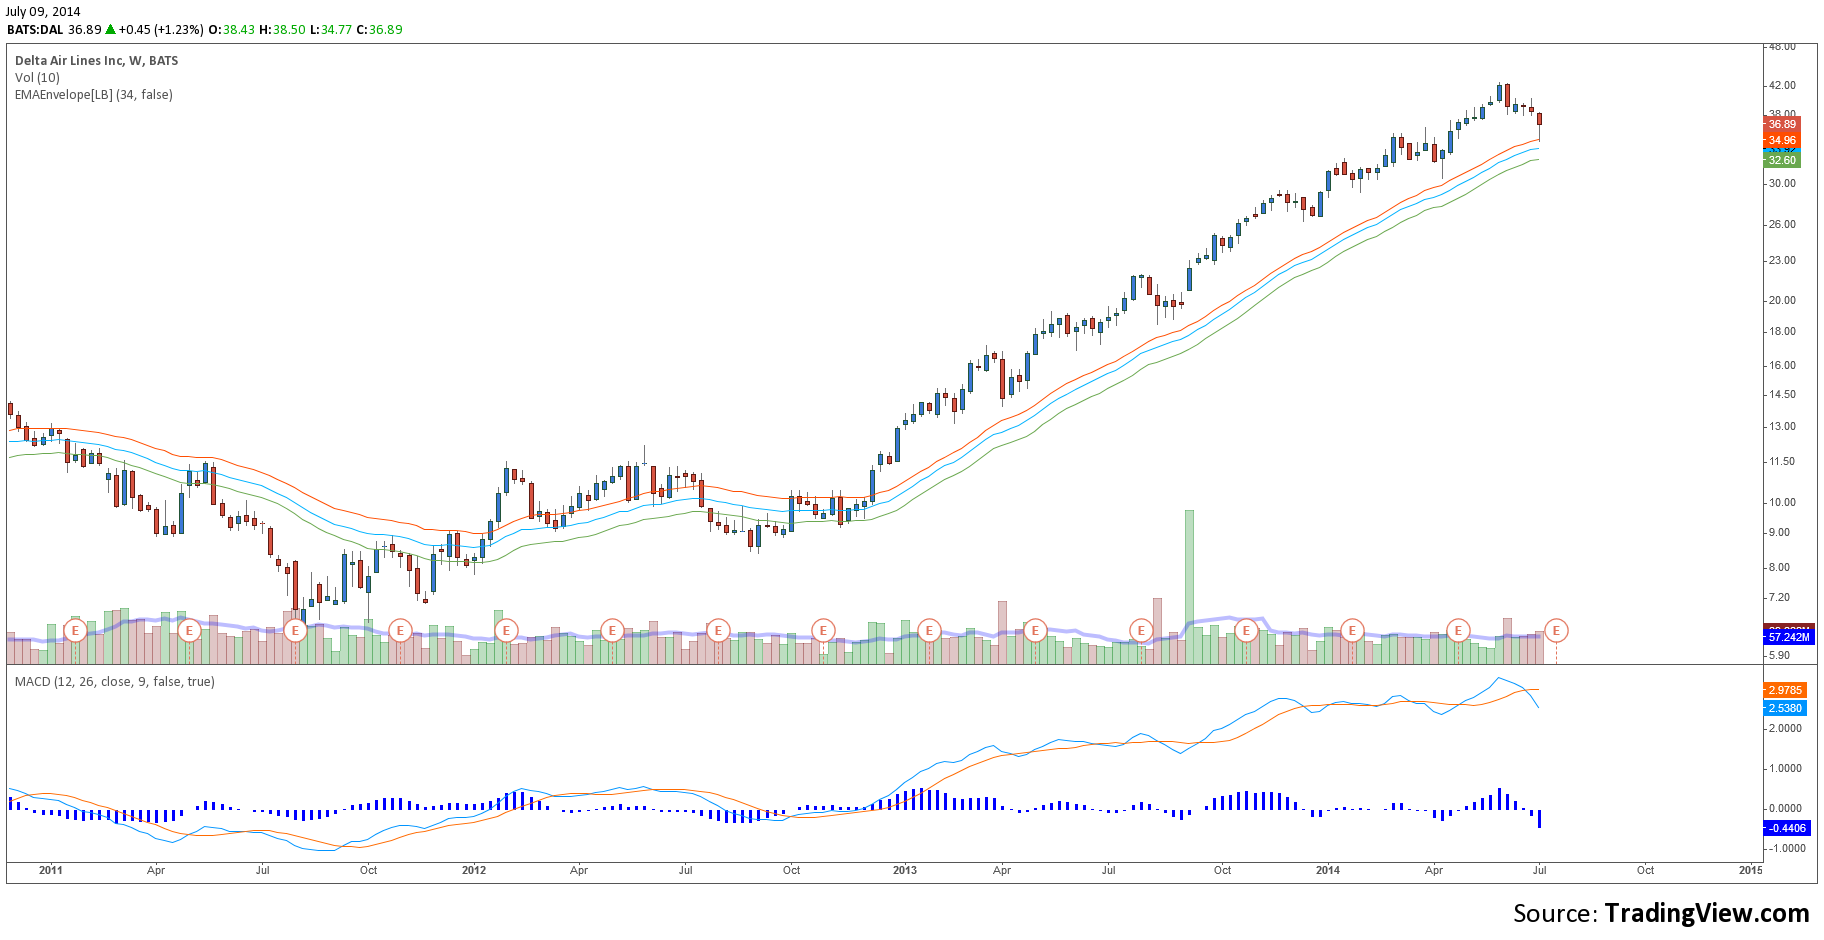Click the January 2012 earnings E marker
The width and height of the screenshot is (1824, 940).
pyautogui.click(x=506, y=631)
